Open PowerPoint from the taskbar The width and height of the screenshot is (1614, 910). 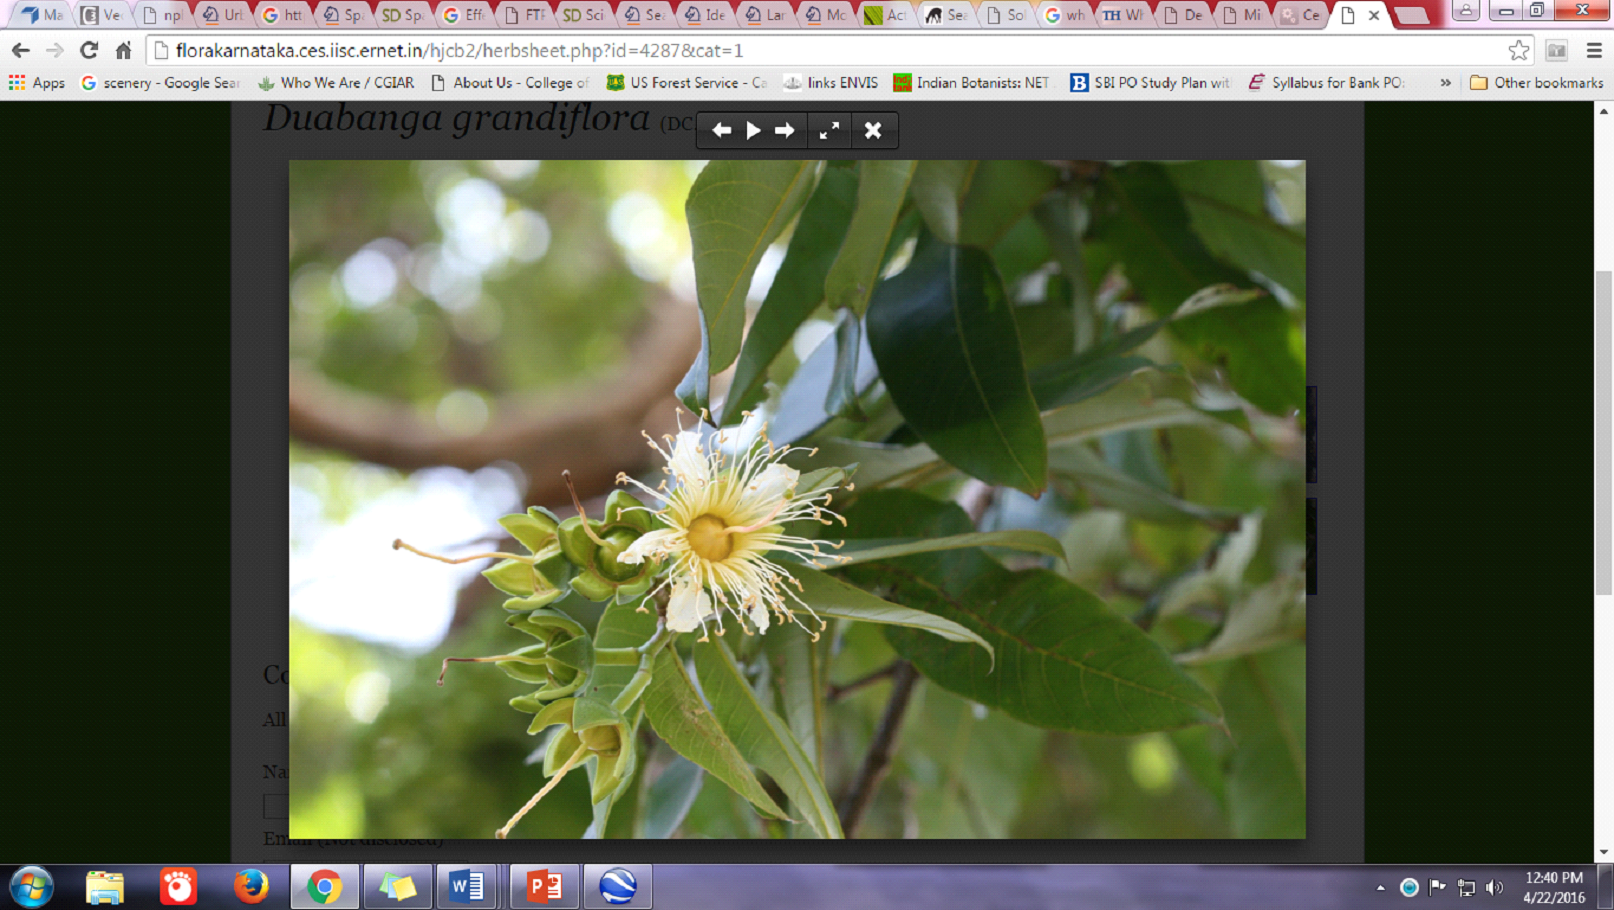(x=544, y=887)
